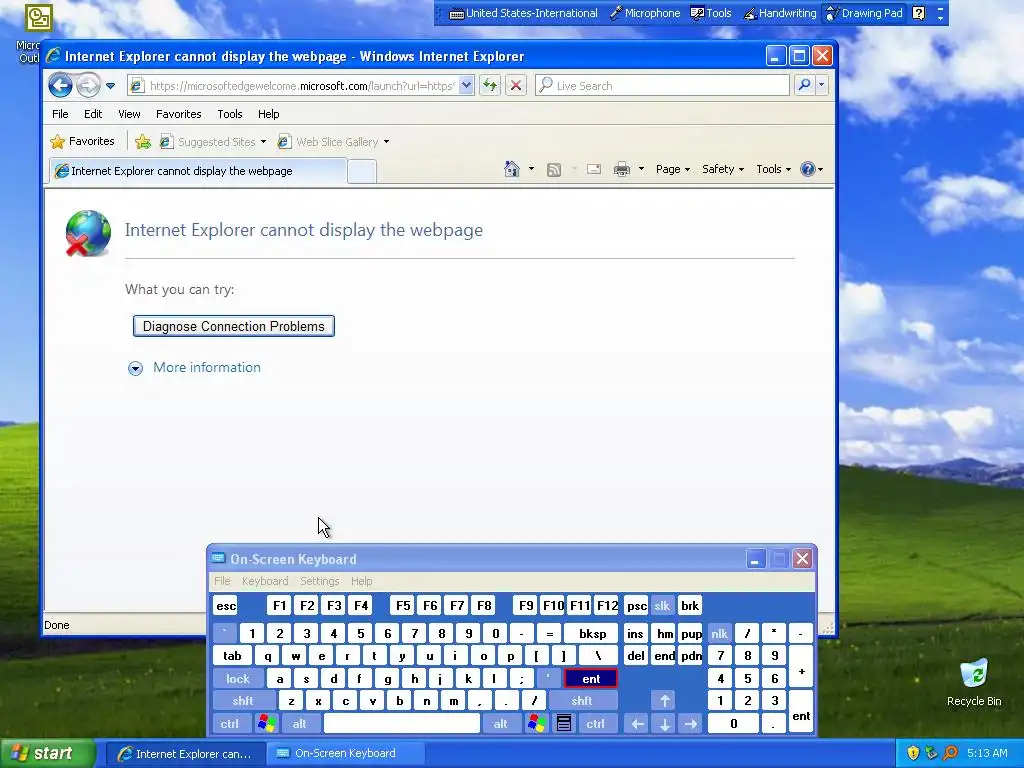This screenshot has width=1024, height=768.
Task: Open the Print options dropdown arrow
Action: pyautogui.click(x=641, y=169)
